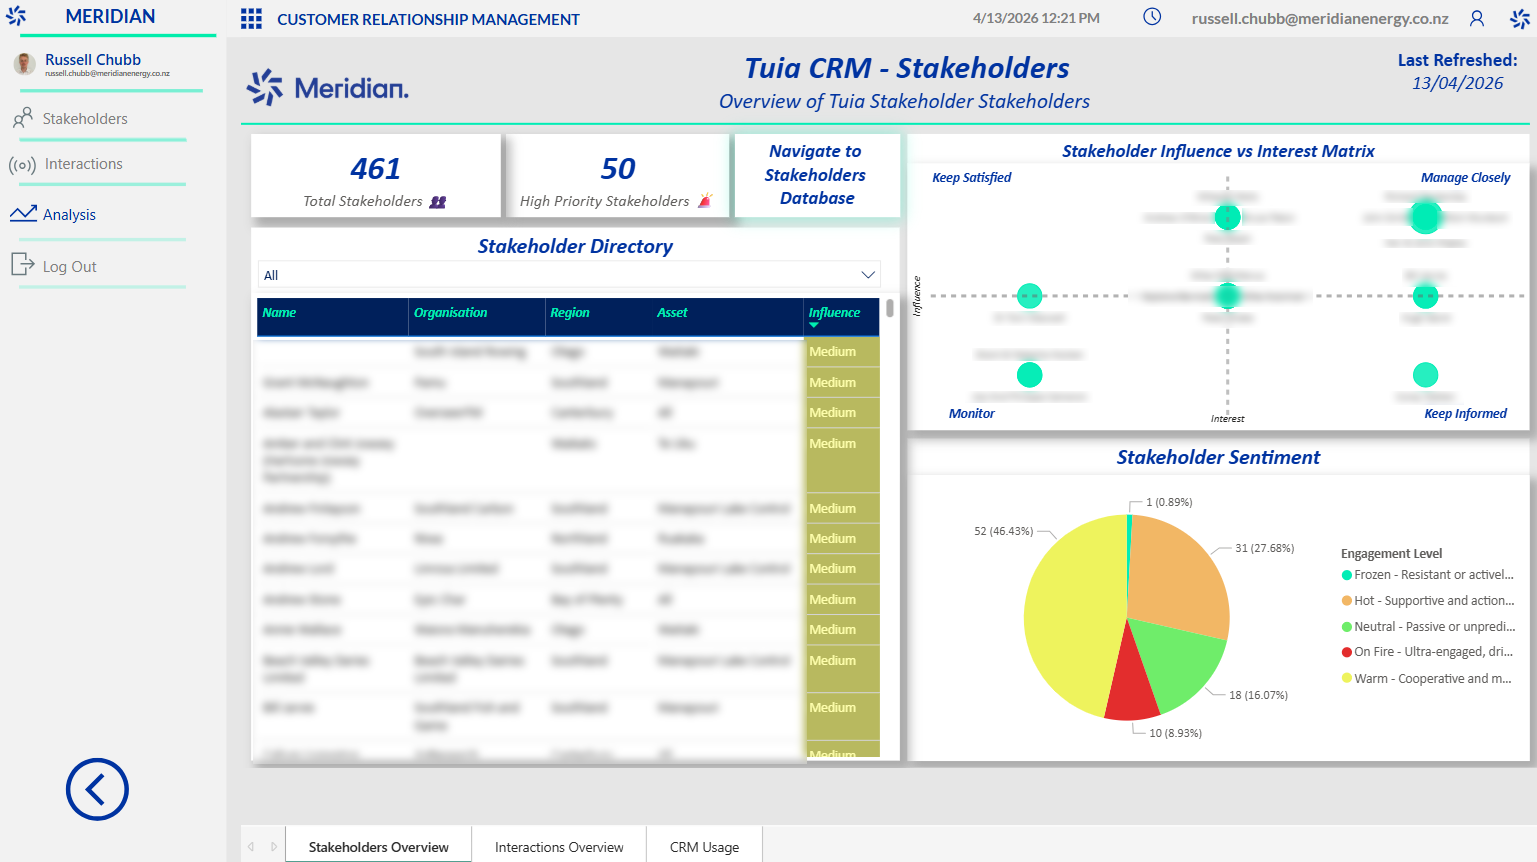
Task: Open the user profile icon
Action: point(1477,18)
